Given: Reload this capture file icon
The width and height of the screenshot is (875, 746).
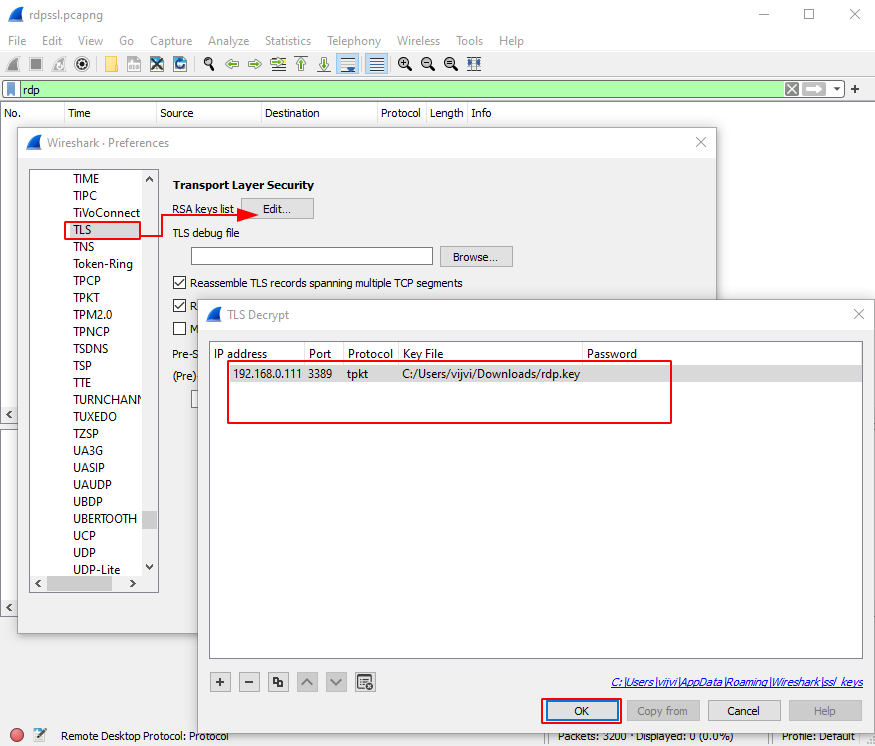Looking at the screenshot, I should (x=180, y=64).
